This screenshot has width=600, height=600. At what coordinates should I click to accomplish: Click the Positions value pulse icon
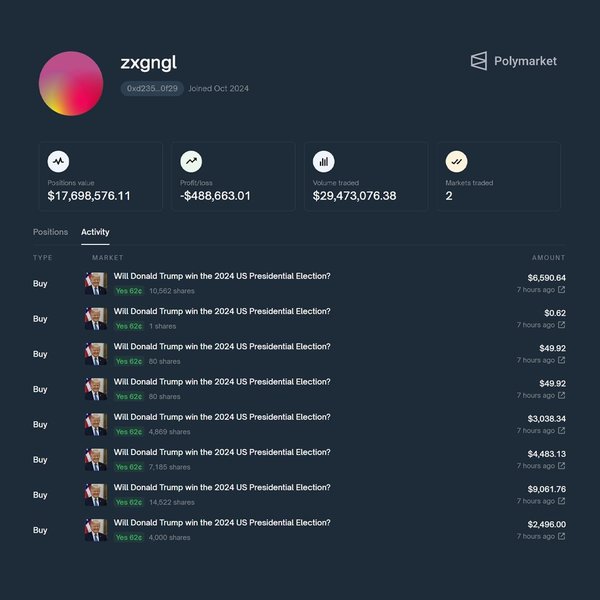click(59, 161)
